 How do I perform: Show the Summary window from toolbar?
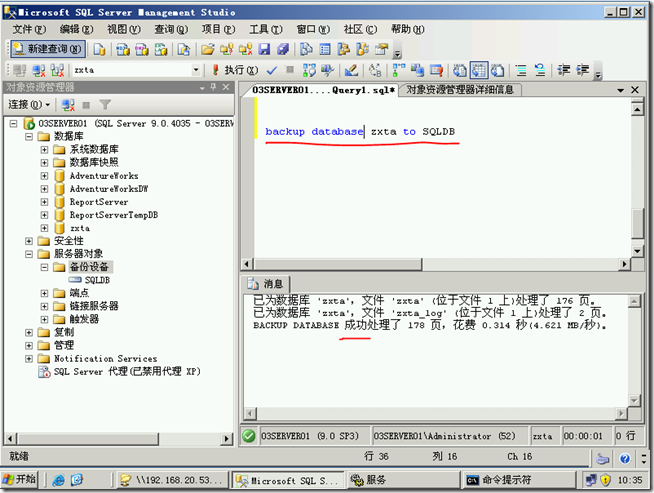(x=325, y=49)
